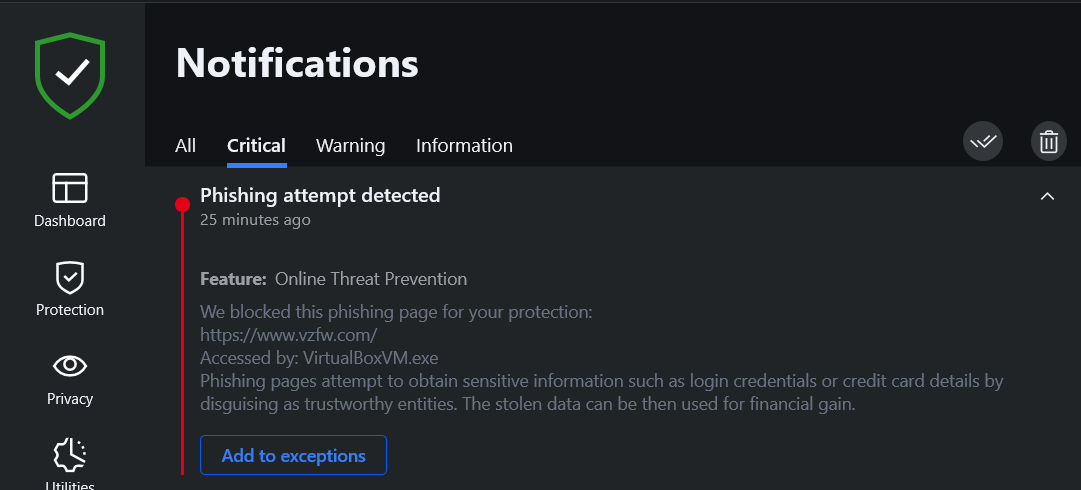This screenshot has width=1081, height=490.
Task: Click the Phishing attempt detected title
Action: (320, 196)
